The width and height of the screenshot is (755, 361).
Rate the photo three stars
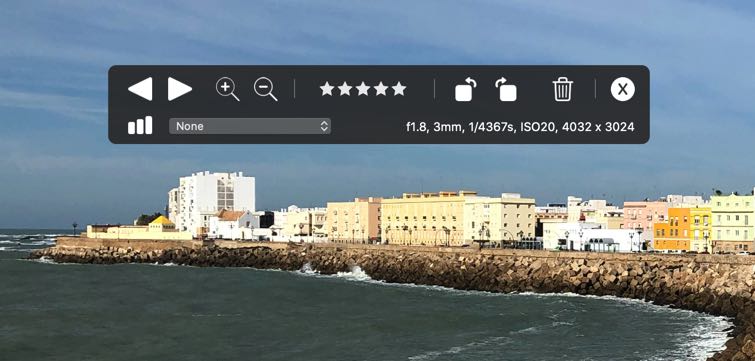point(363,89)
